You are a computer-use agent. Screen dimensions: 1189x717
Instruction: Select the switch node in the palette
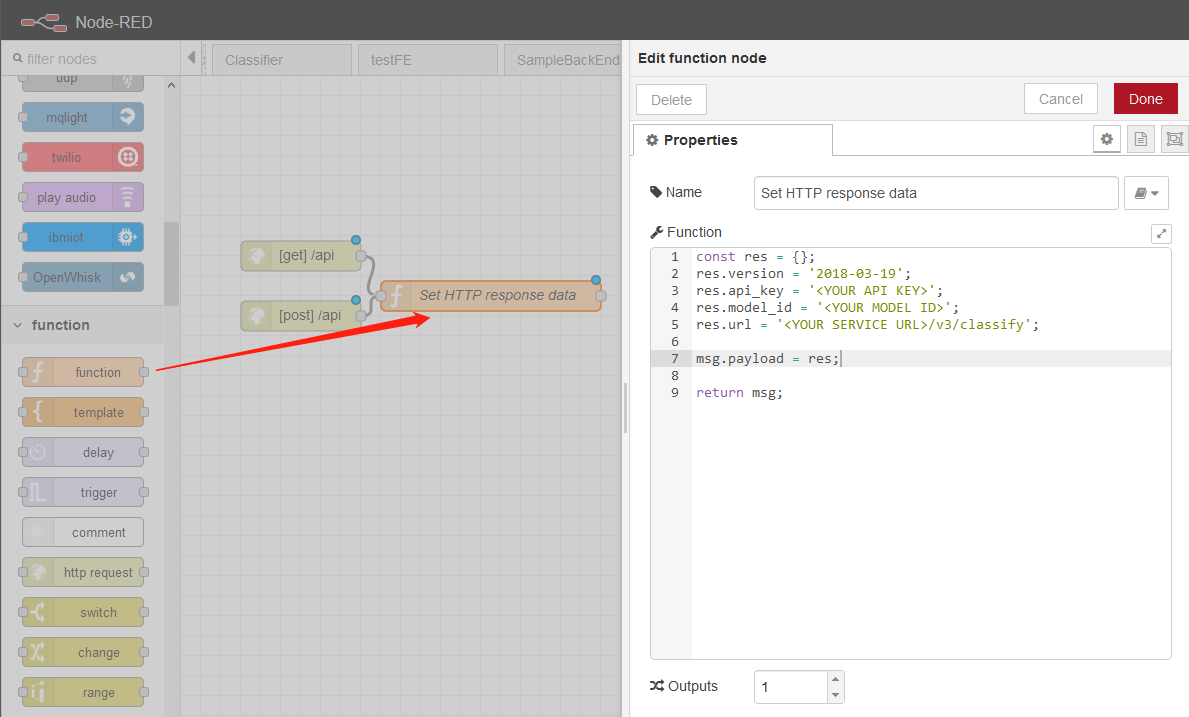(82, 612)
